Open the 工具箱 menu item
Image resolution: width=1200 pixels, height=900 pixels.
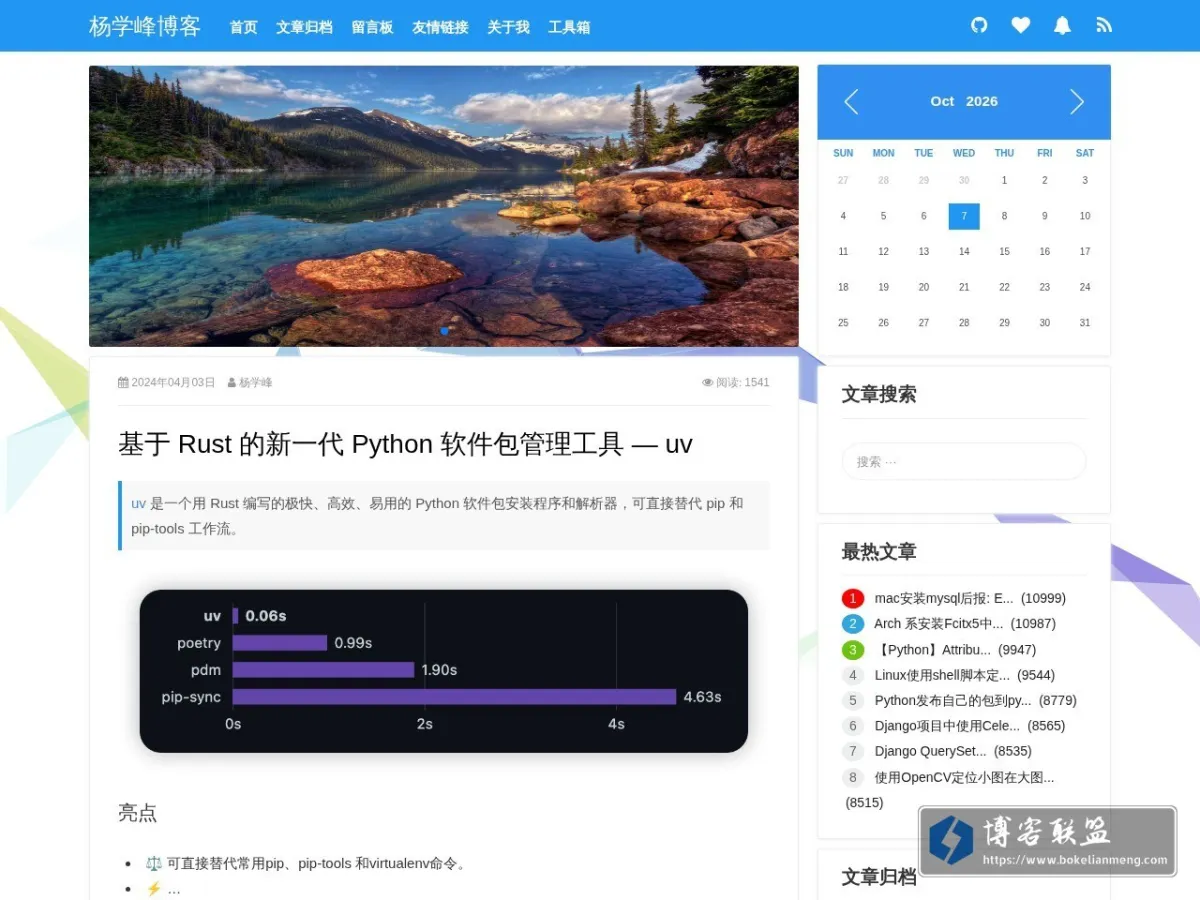[569, 27]
